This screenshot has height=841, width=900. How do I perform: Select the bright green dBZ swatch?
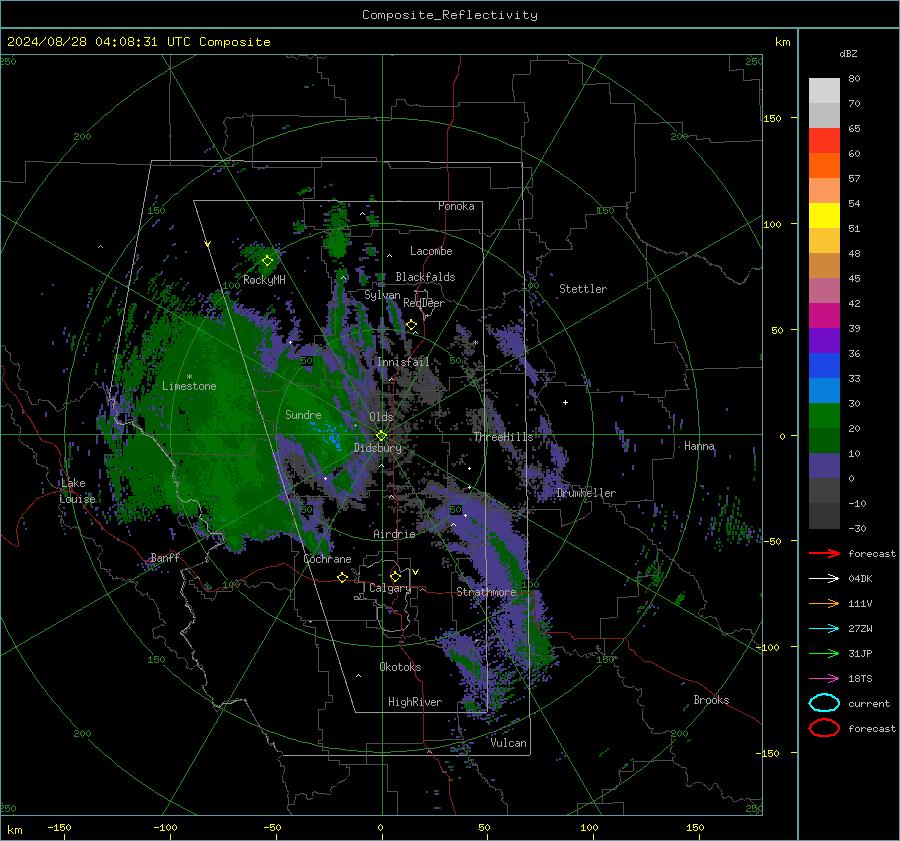(824, 415)
